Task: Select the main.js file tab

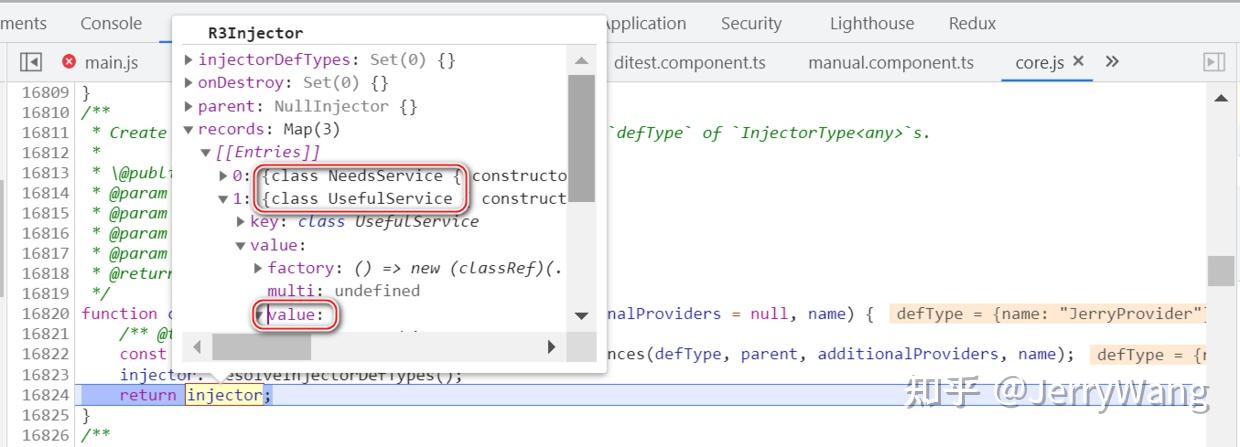Action: click(111, 62)
